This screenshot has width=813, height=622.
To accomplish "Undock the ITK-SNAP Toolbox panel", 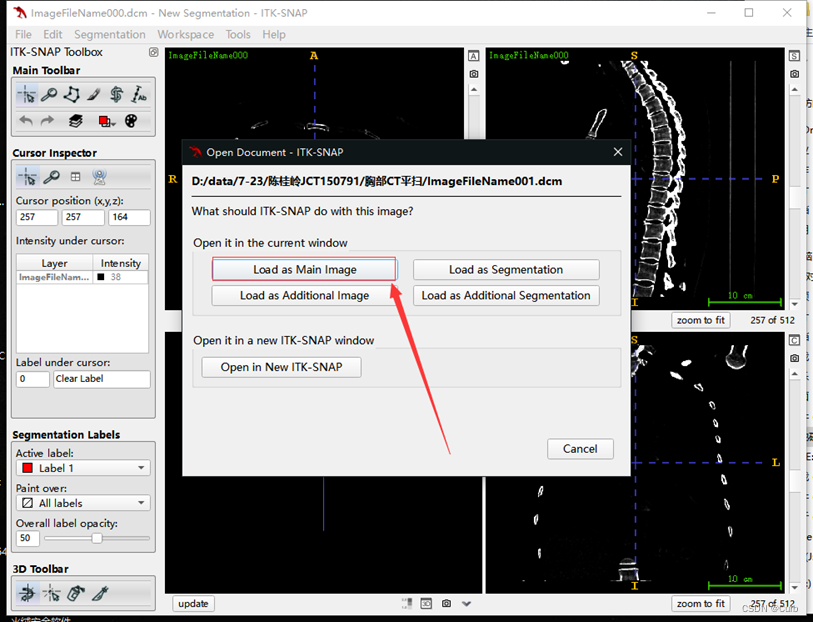I will [x=153, y=52].
